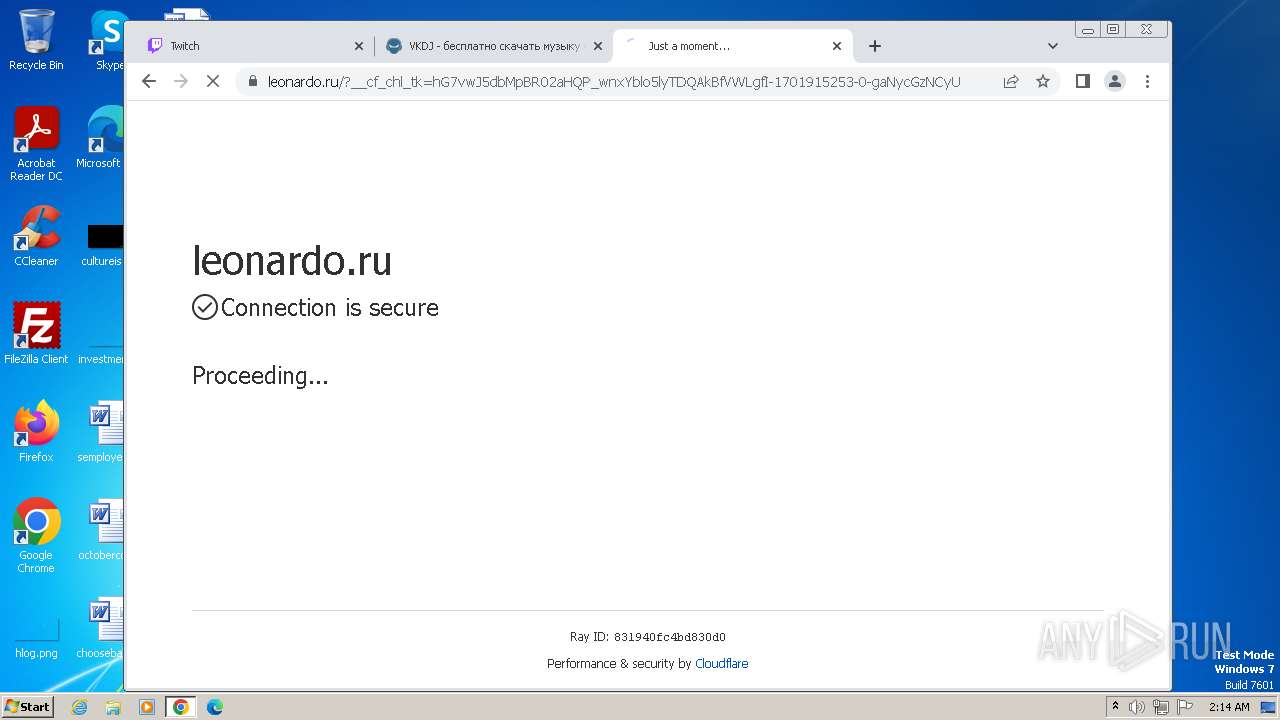
Task: Open the Cloudflare link
Action: (722, 664)
